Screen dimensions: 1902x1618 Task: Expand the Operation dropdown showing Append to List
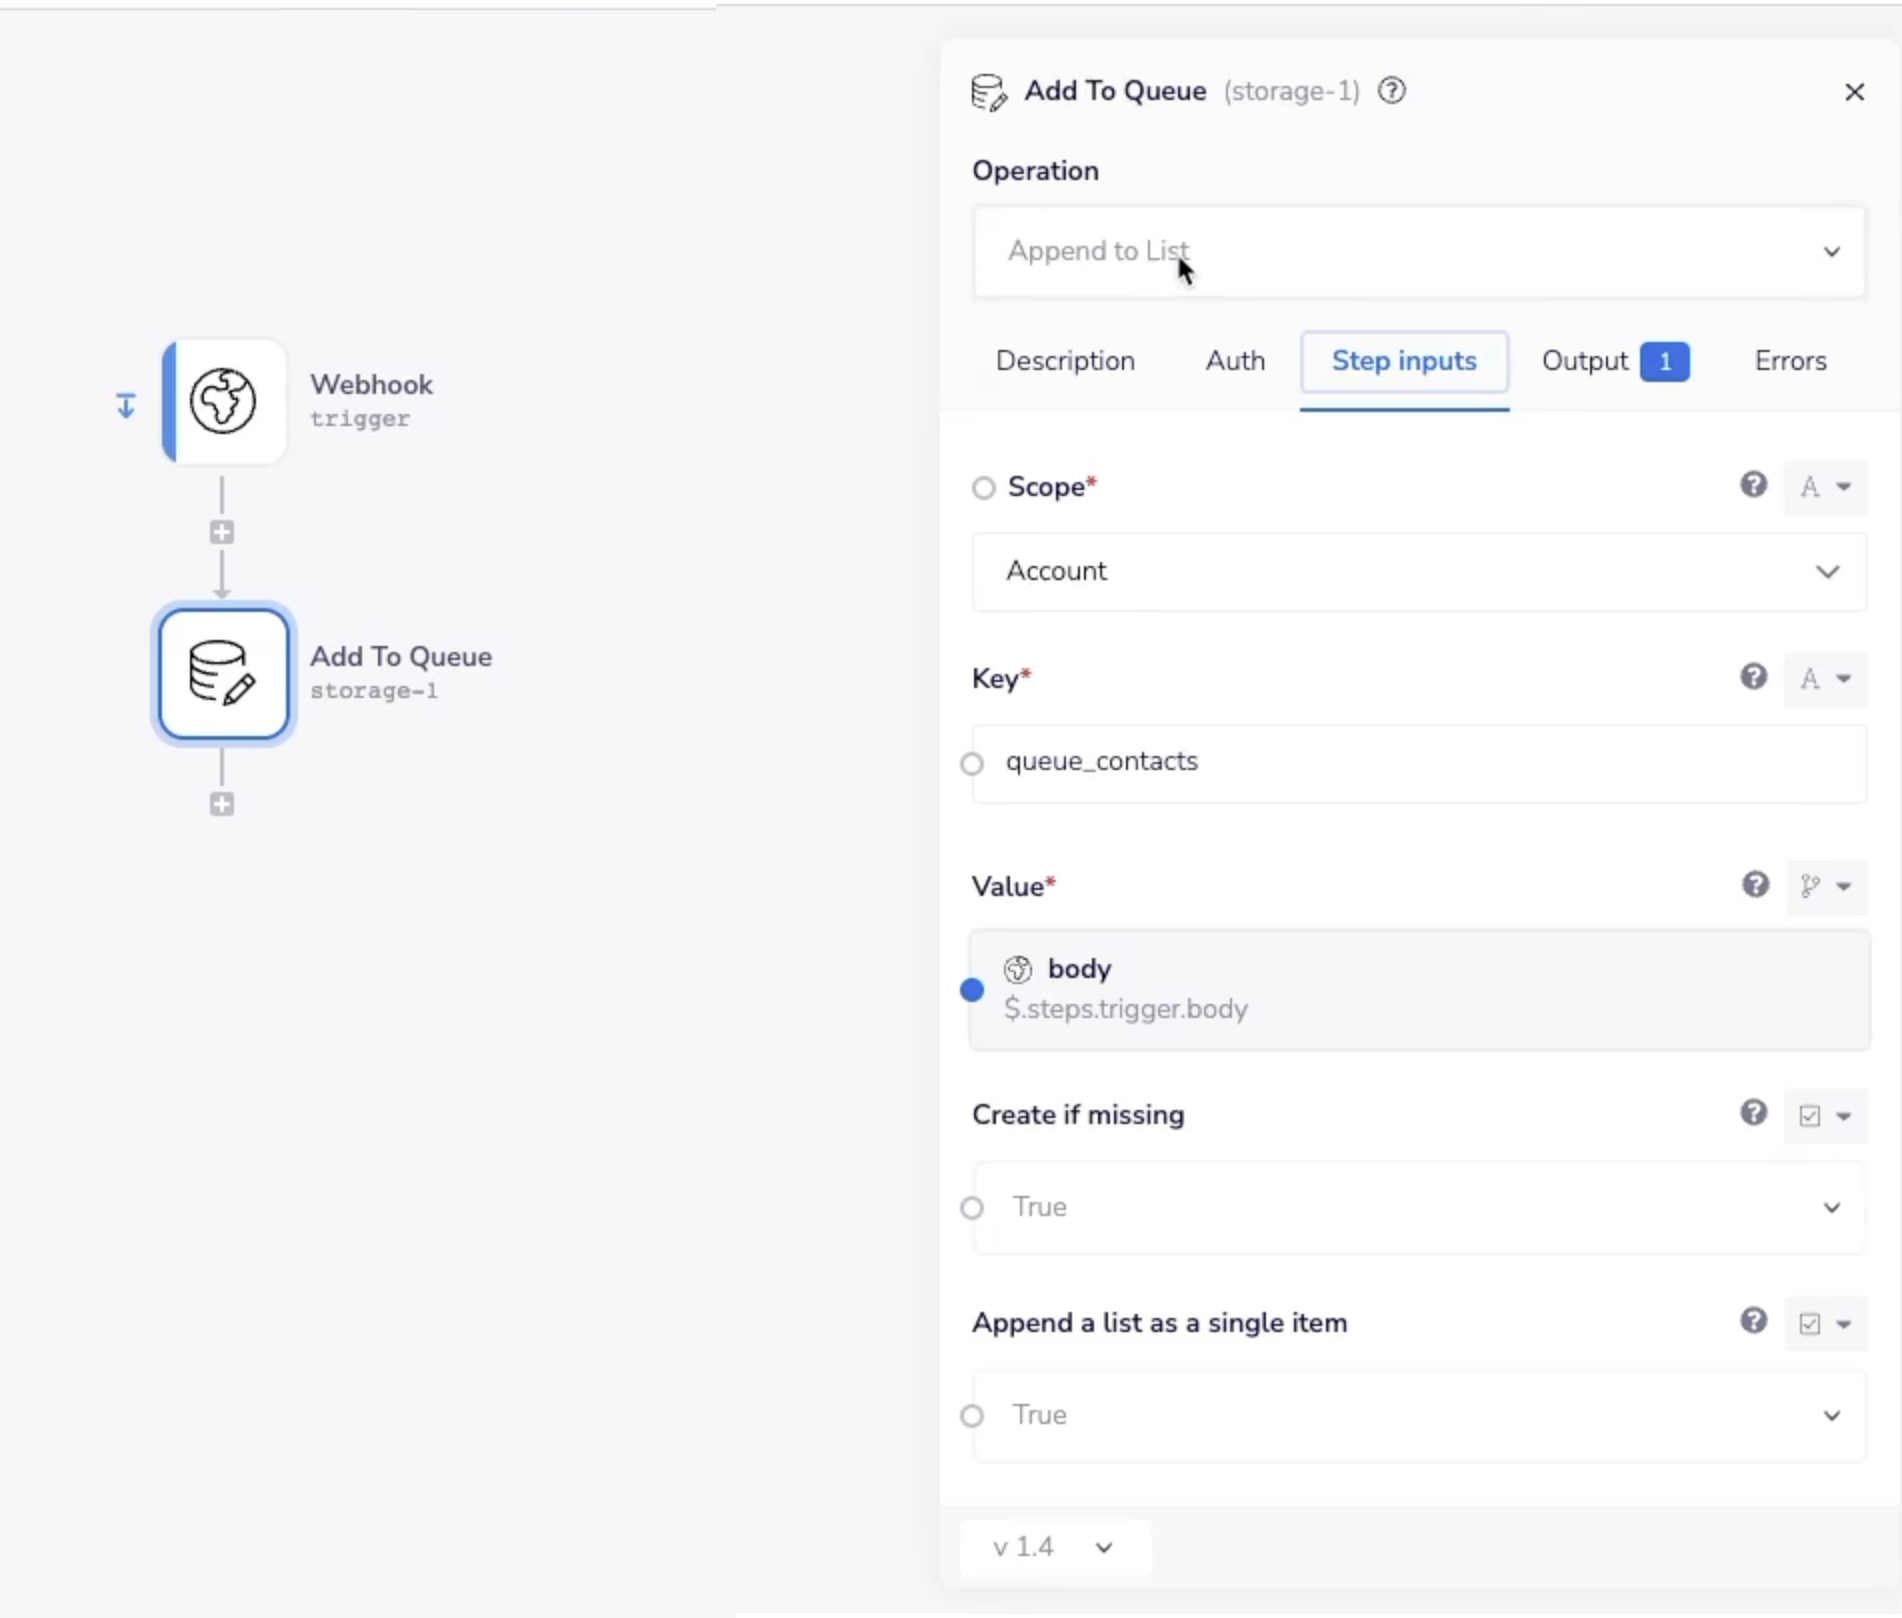(1418, 251)
